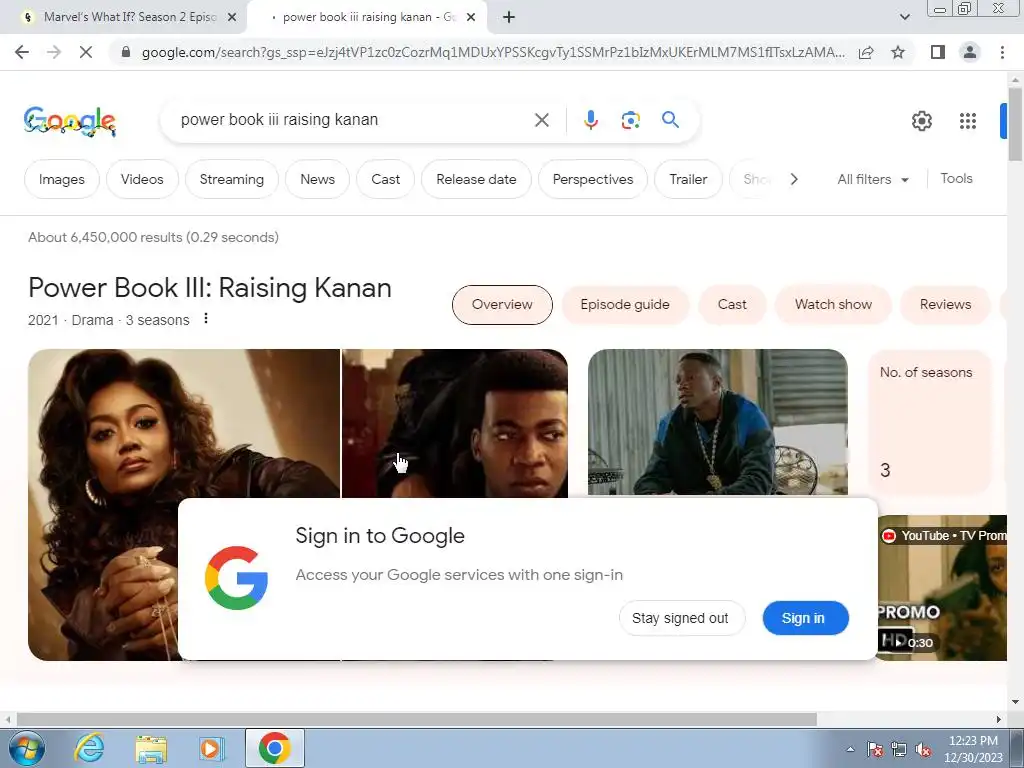Image resolution: width=1024 pixels, height=768 pixels.
Task: Select the Trailer filter chip
Action: [688, 180]
